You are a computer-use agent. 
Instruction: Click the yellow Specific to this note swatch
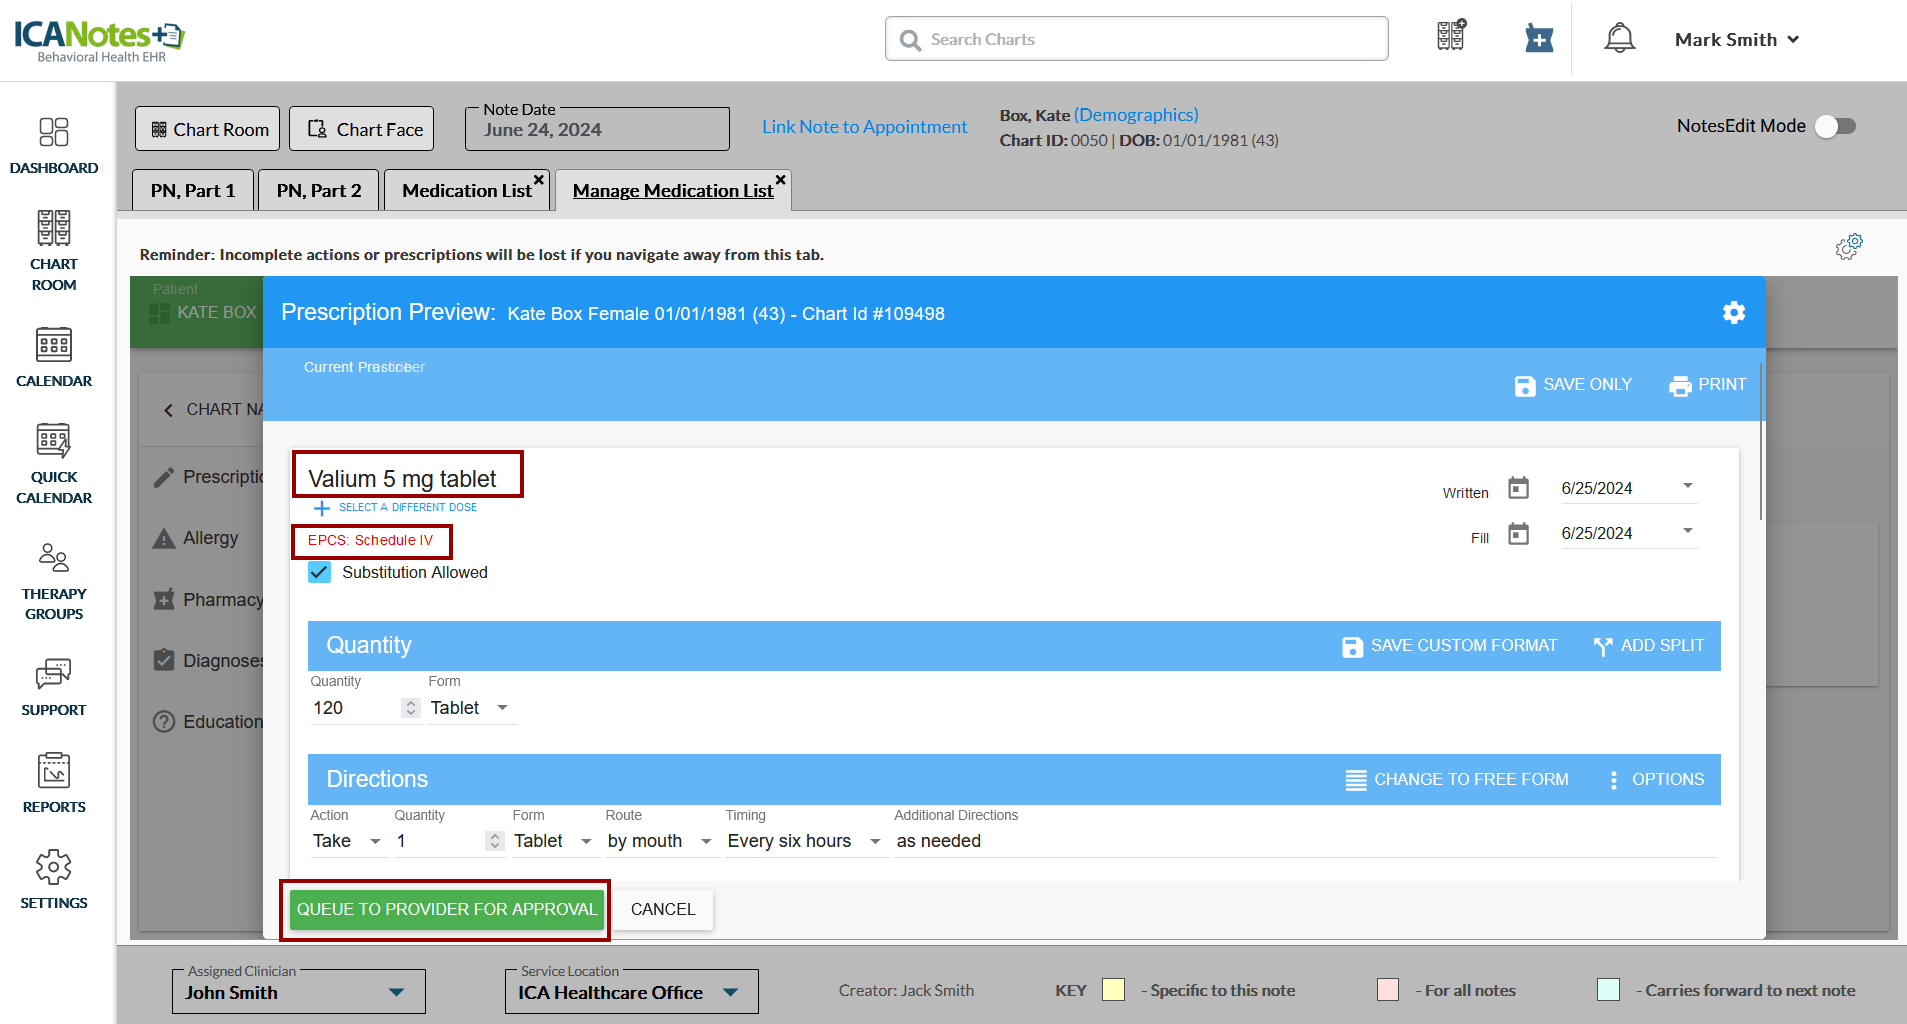coord(1113,990)
